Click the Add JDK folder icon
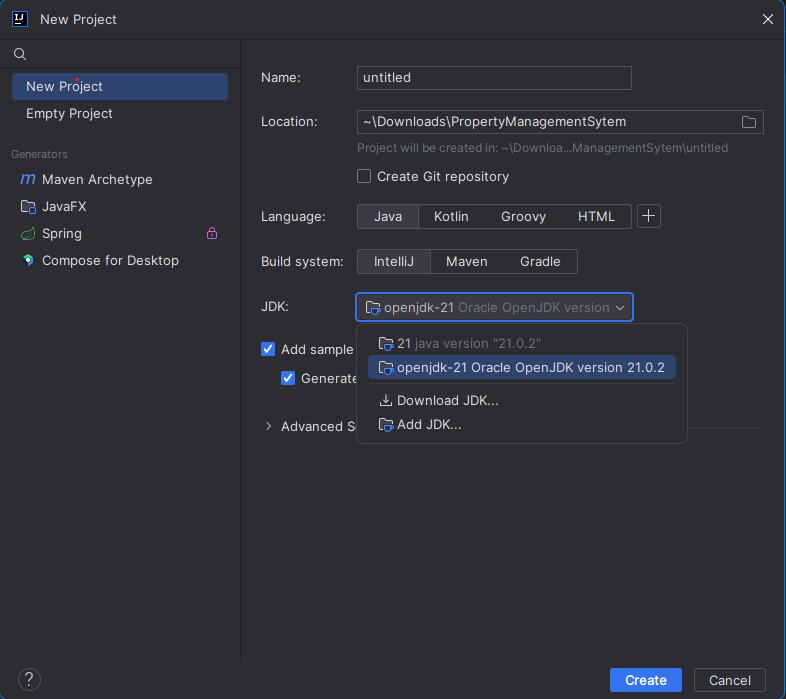 [x=385, y=425]
